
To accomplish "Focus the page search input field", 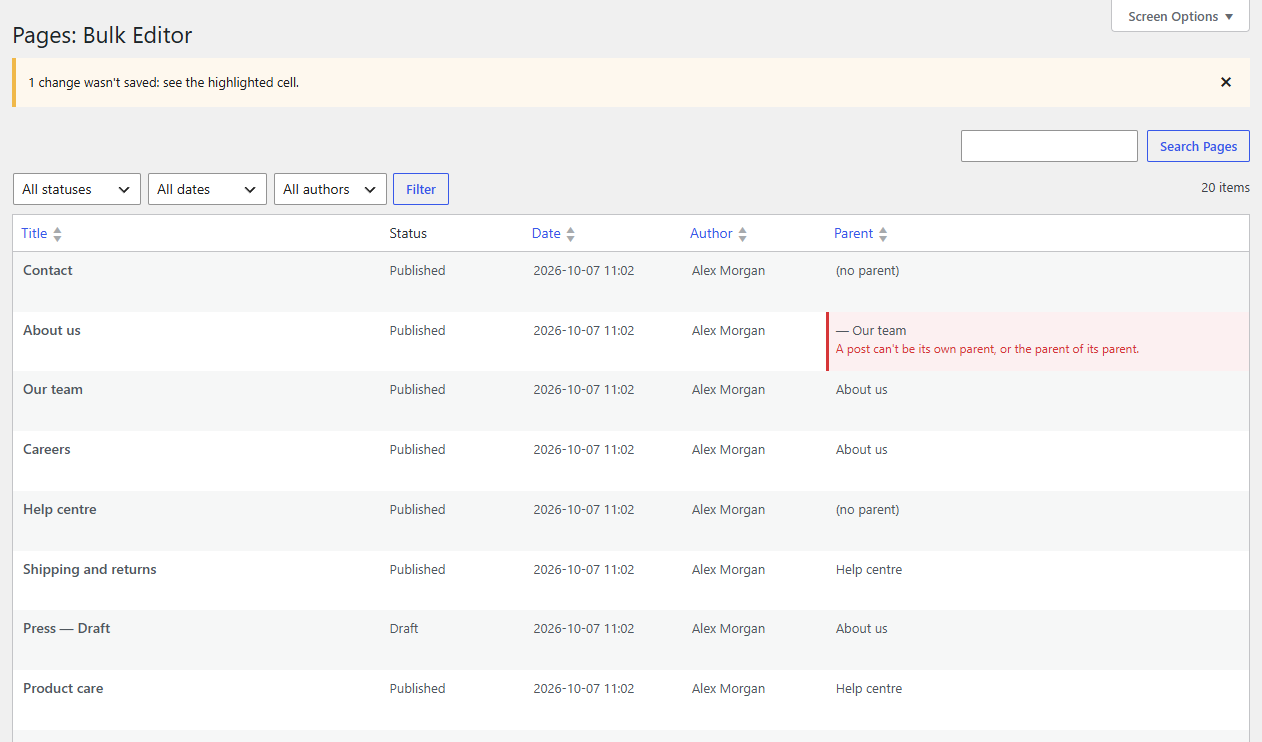I will pyautogui.click(x=1049, y=146).
